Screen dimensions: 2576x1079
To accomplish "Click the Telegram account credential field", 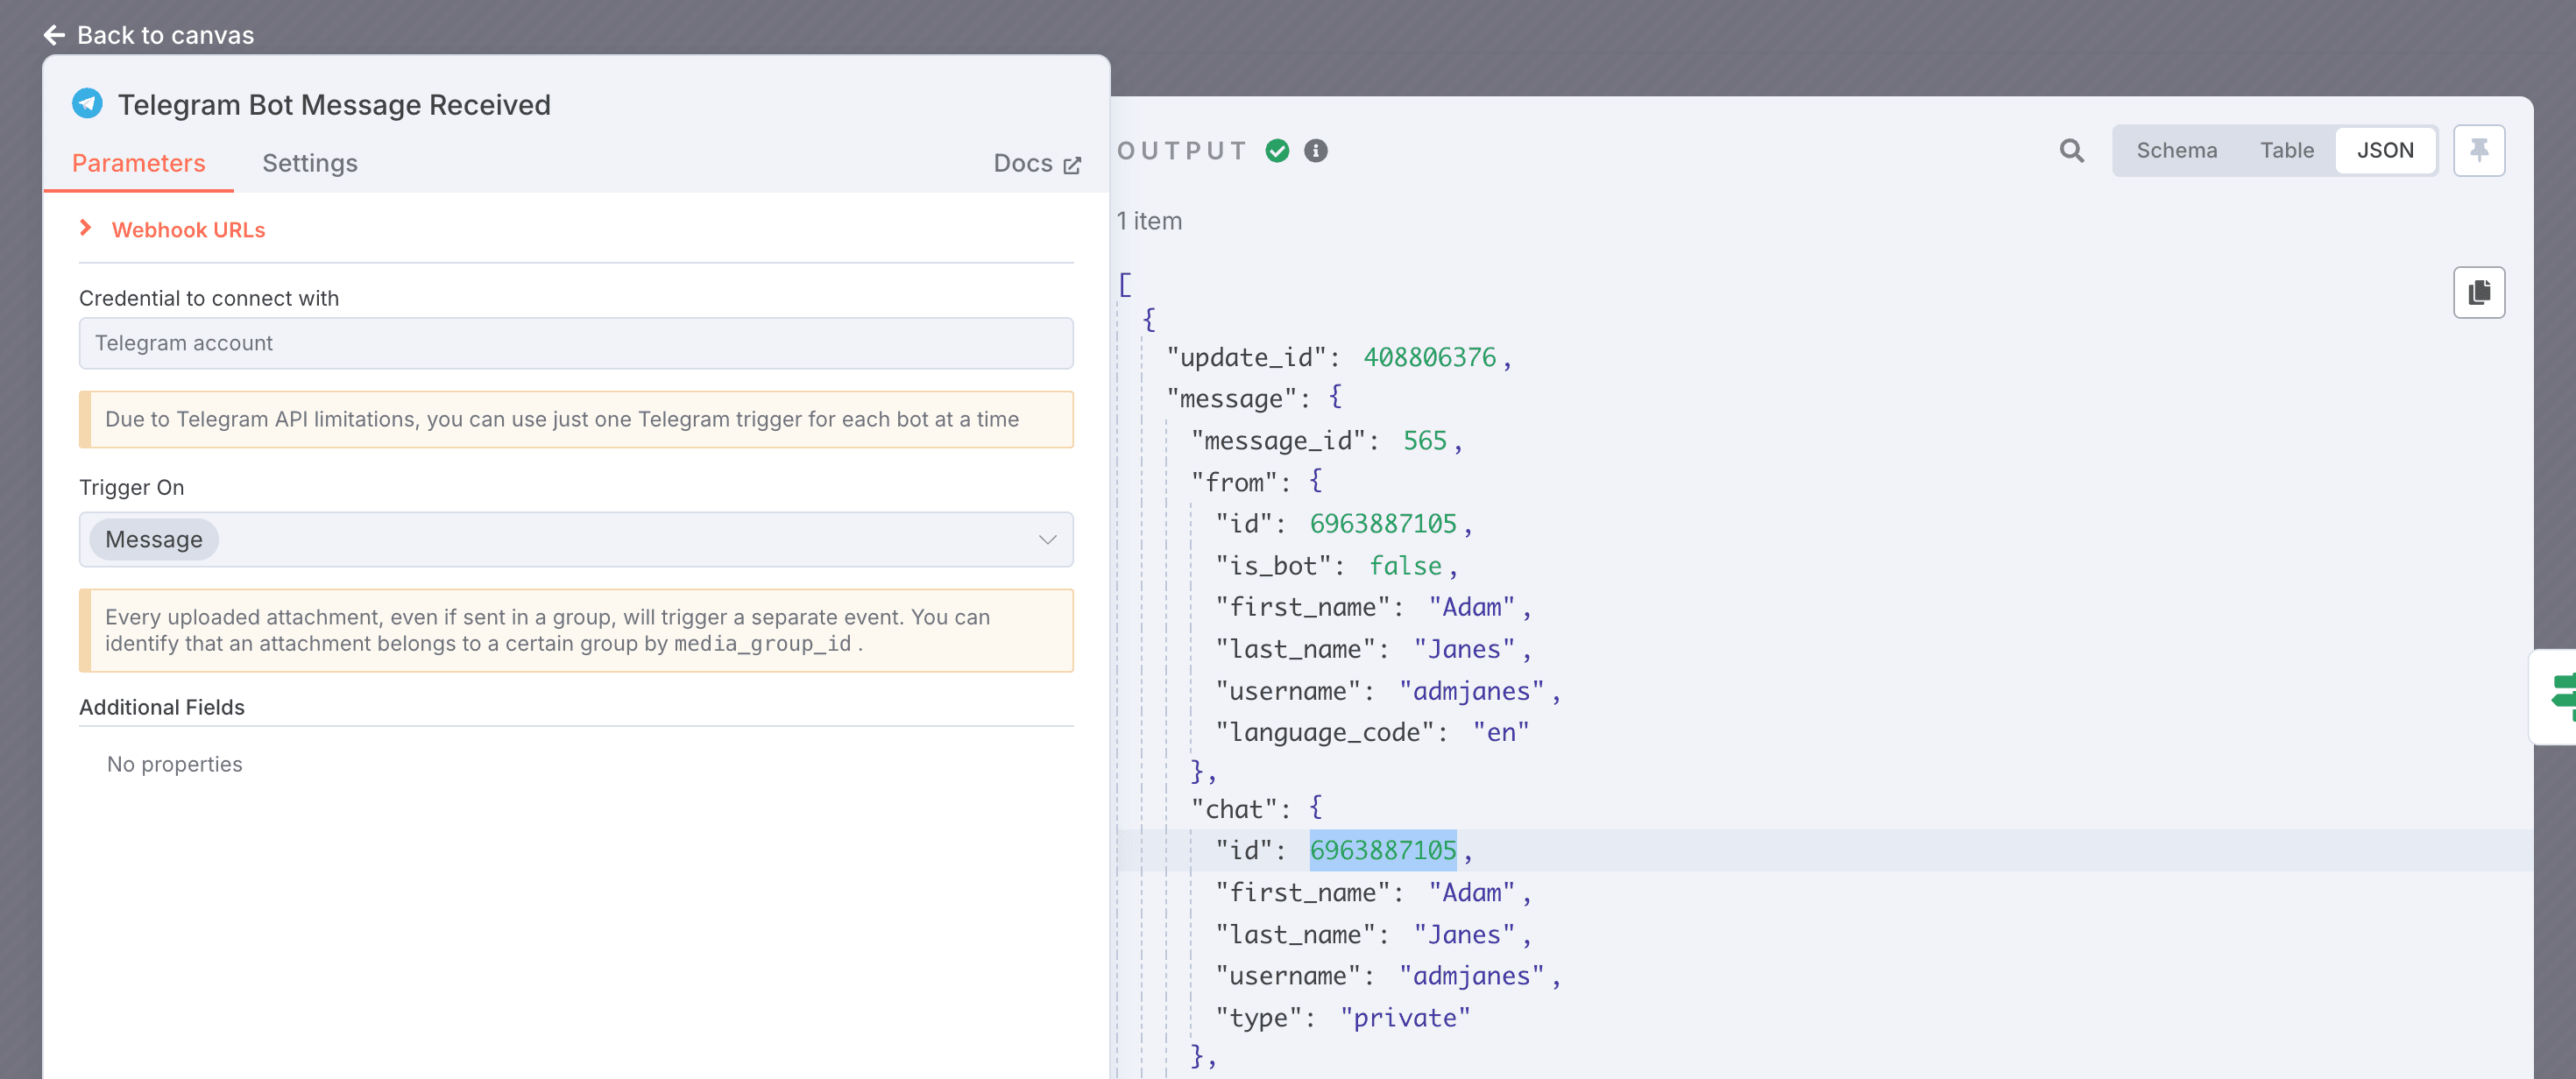I will click(x=576, y=343).
